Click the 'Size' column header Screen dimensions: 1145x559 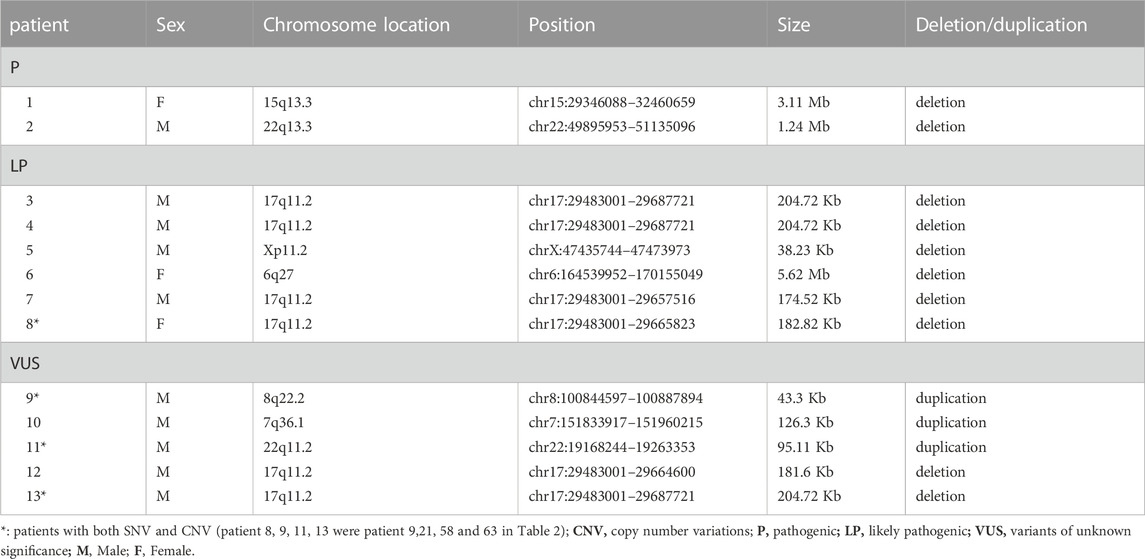point(794,24)
